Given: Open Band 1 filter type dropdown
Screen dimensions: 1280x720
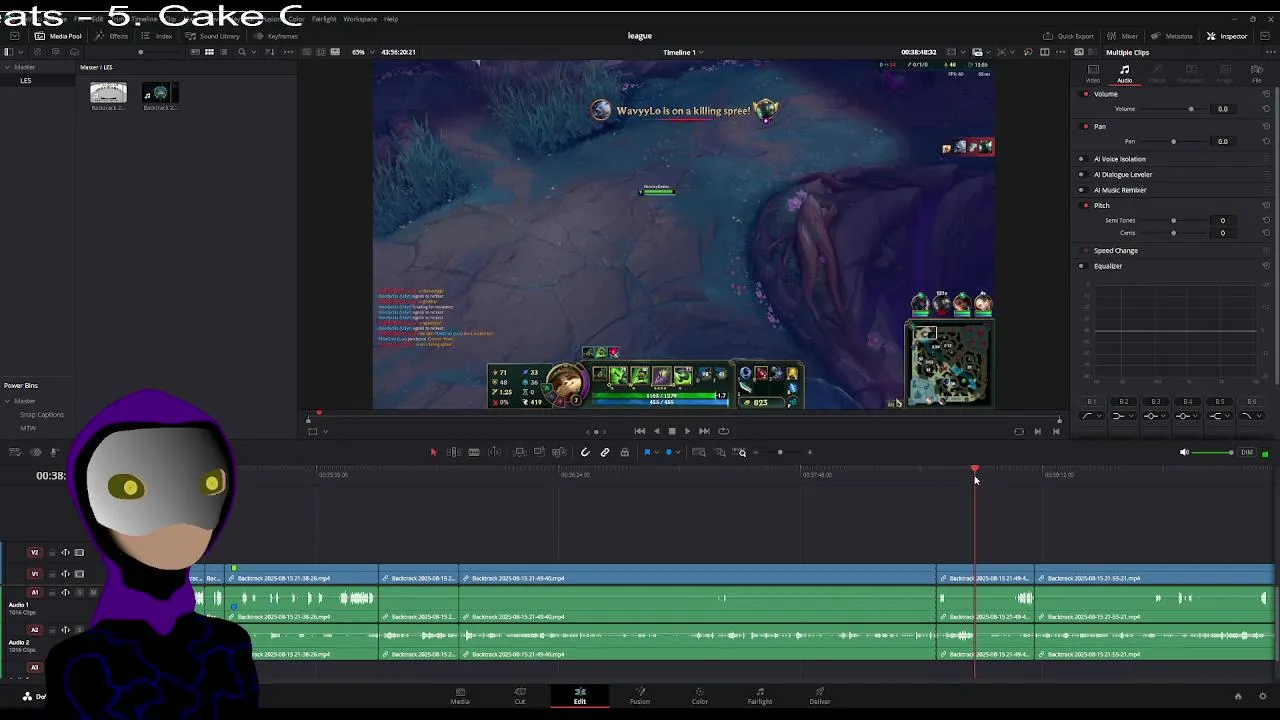Looking at the screenshot, I should [1093, 416].
